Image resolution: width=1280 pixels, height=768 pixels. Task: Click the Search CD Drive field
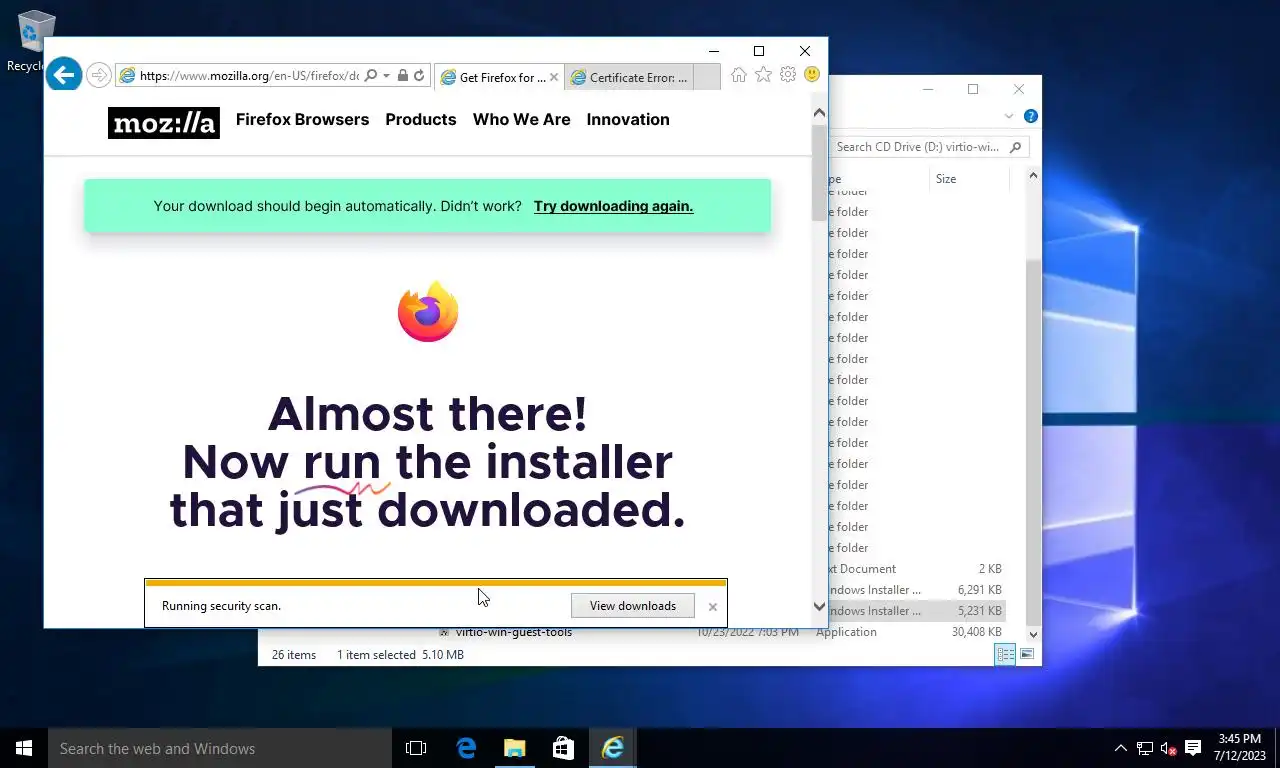point(918,147)
